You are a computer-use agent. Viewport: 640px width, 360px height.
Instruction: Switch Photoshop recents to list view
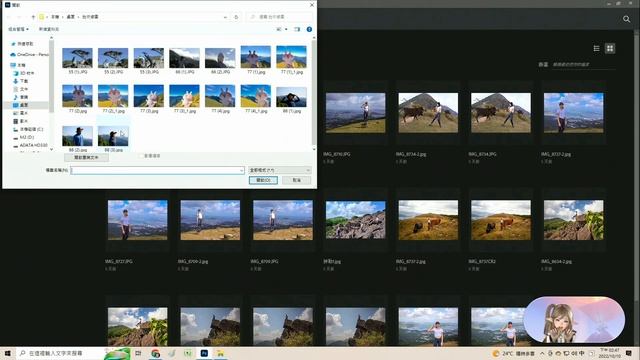[x=596, y=49]
